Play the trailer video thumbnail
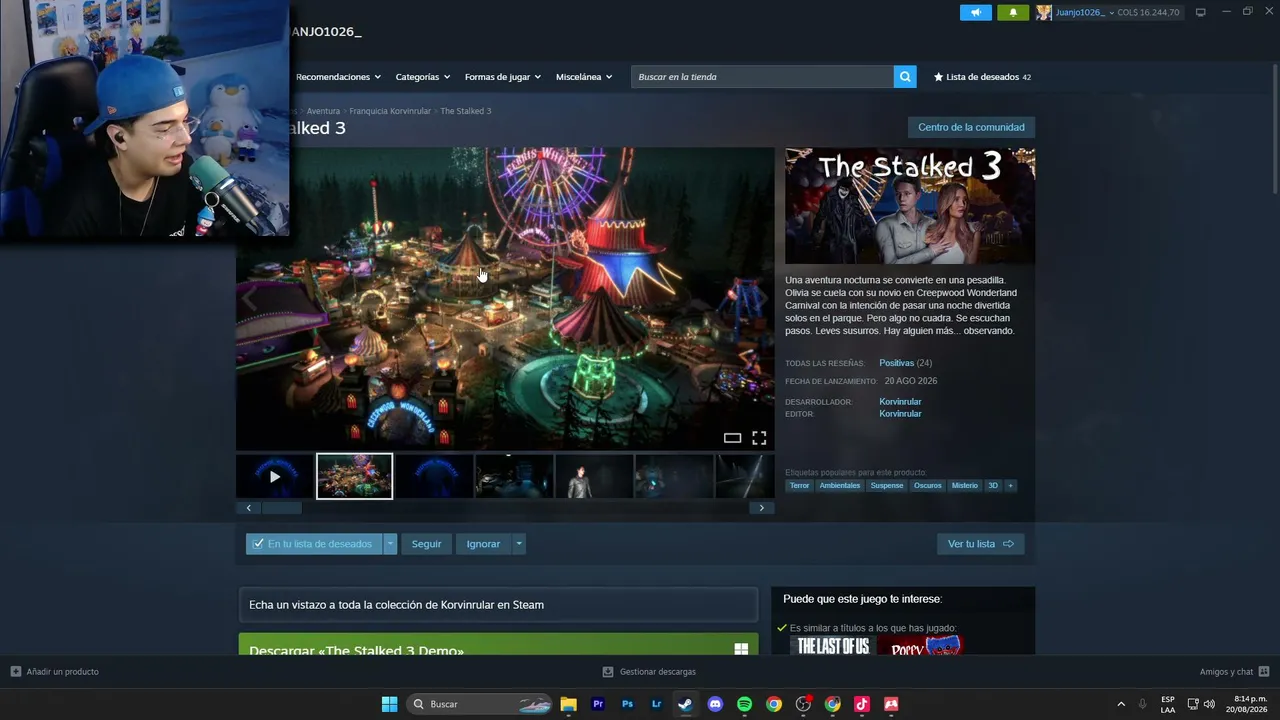Viewport: 1280px width, 720px height. tap(275, 477)
